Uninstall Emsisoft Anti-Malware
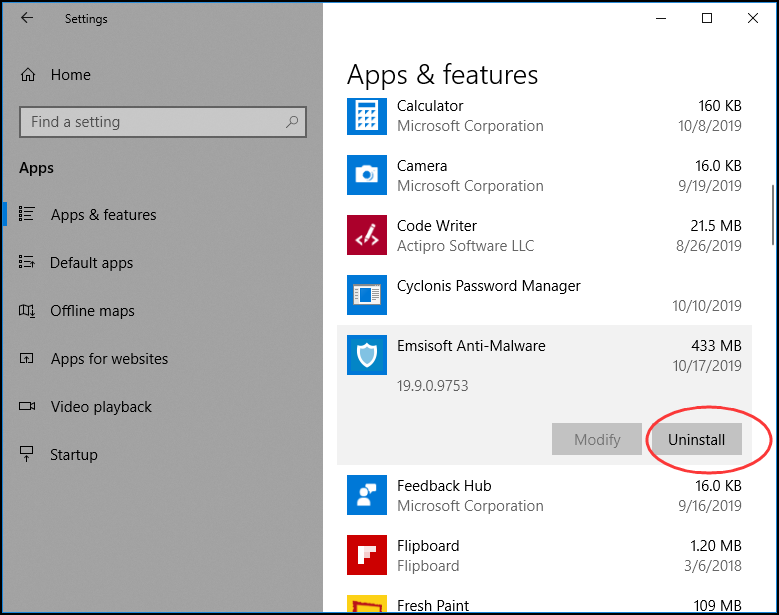Viewport: 779px width, 615px height. coord(697,439)
